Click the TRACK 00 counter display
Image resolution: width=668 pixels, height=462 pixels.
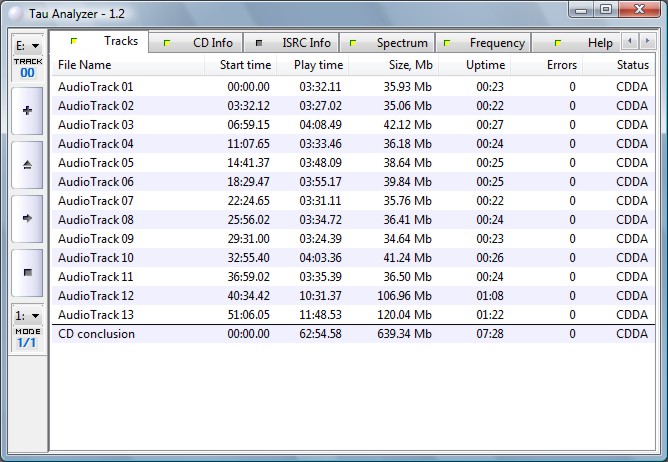tap(26, 68)
